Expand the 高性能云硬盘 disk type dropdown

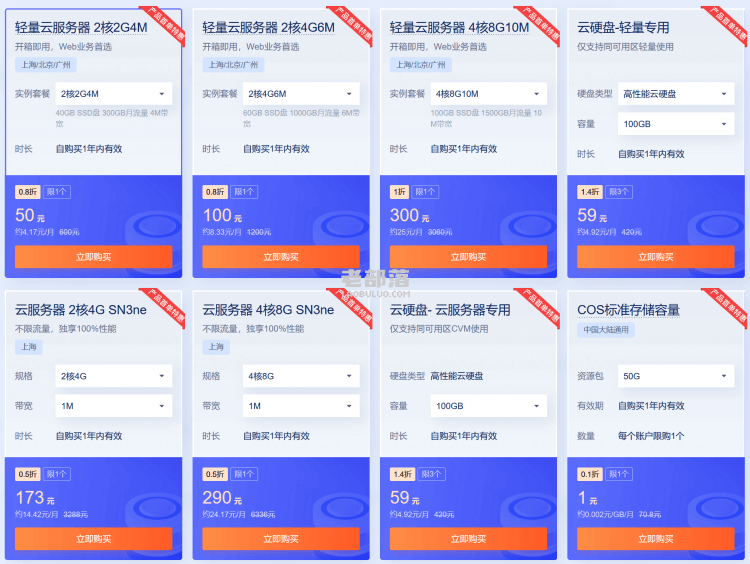tap(676, 94)
